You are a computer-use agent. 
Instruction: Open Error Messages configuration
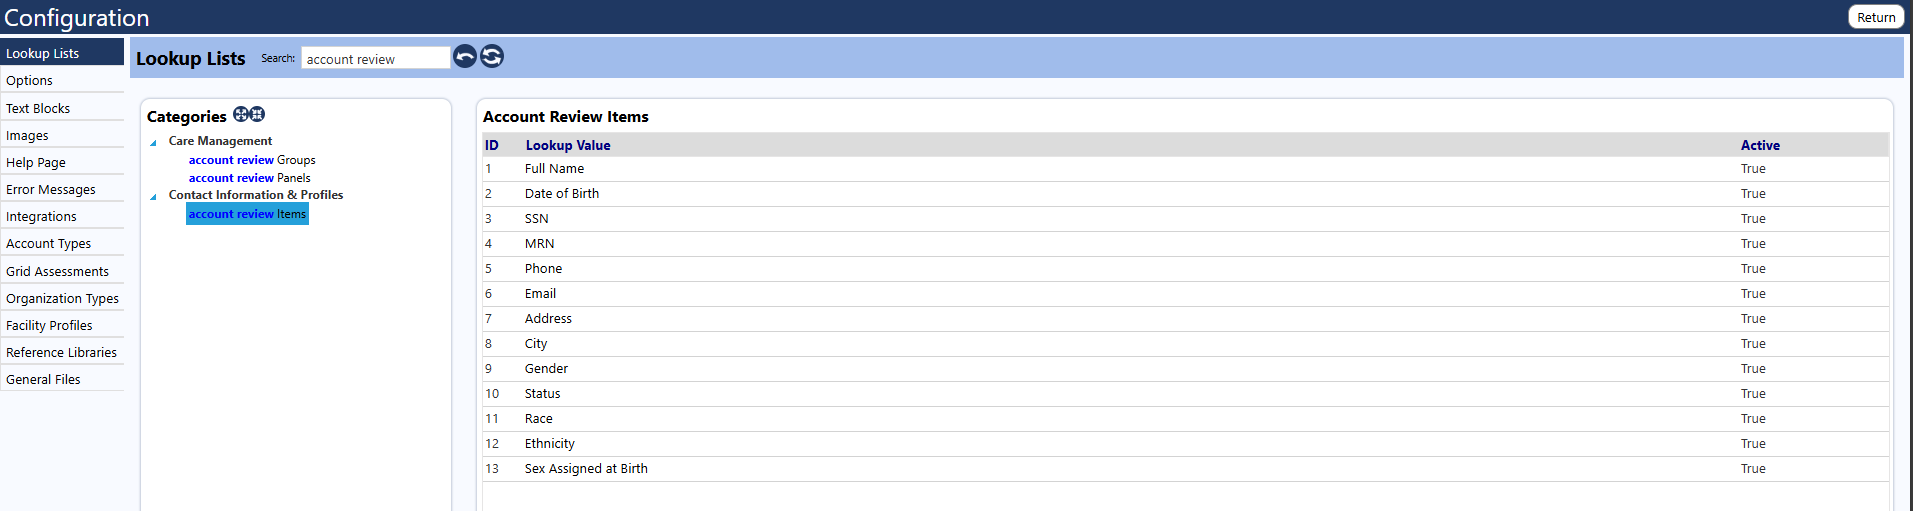[x=62, y=189]
